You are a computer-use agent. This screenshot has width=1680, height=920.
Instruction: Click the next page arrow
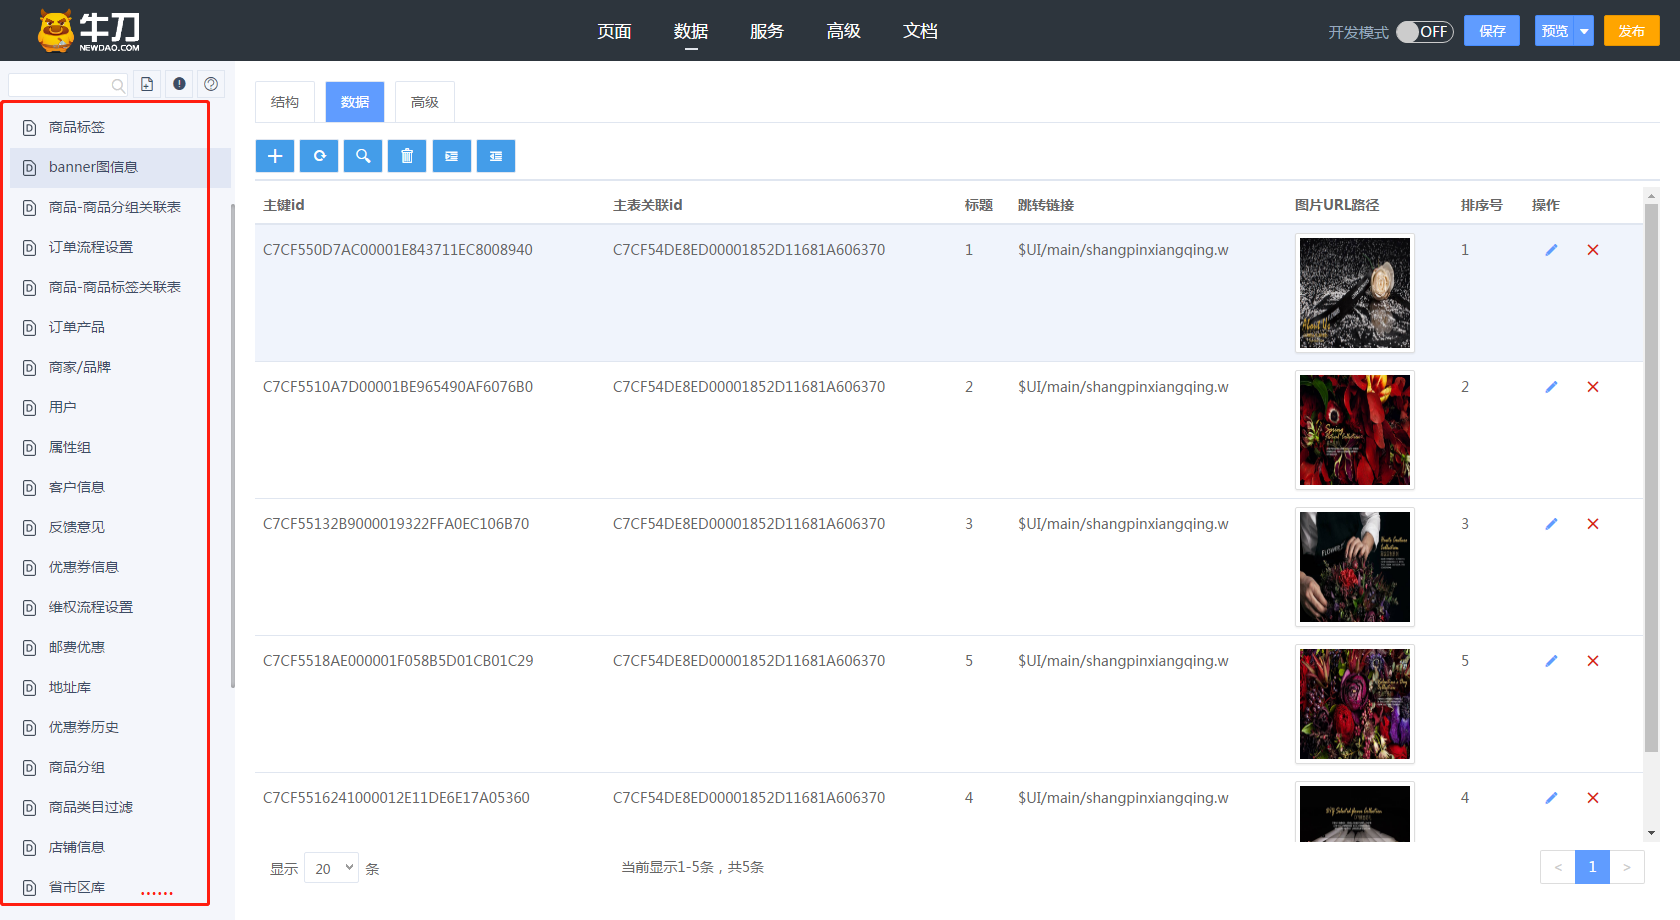1627,867
